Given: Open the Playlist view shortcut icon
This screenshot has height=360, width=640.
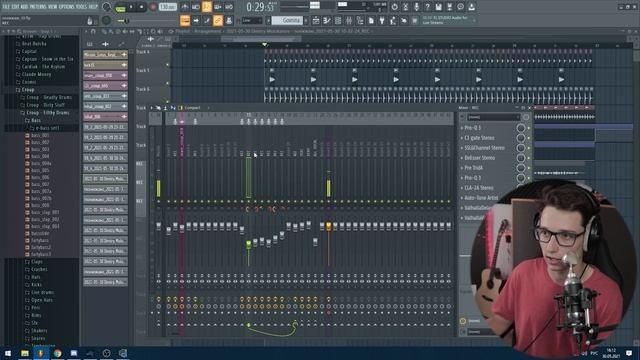Looking at the screenshot, I should [316, 20].
